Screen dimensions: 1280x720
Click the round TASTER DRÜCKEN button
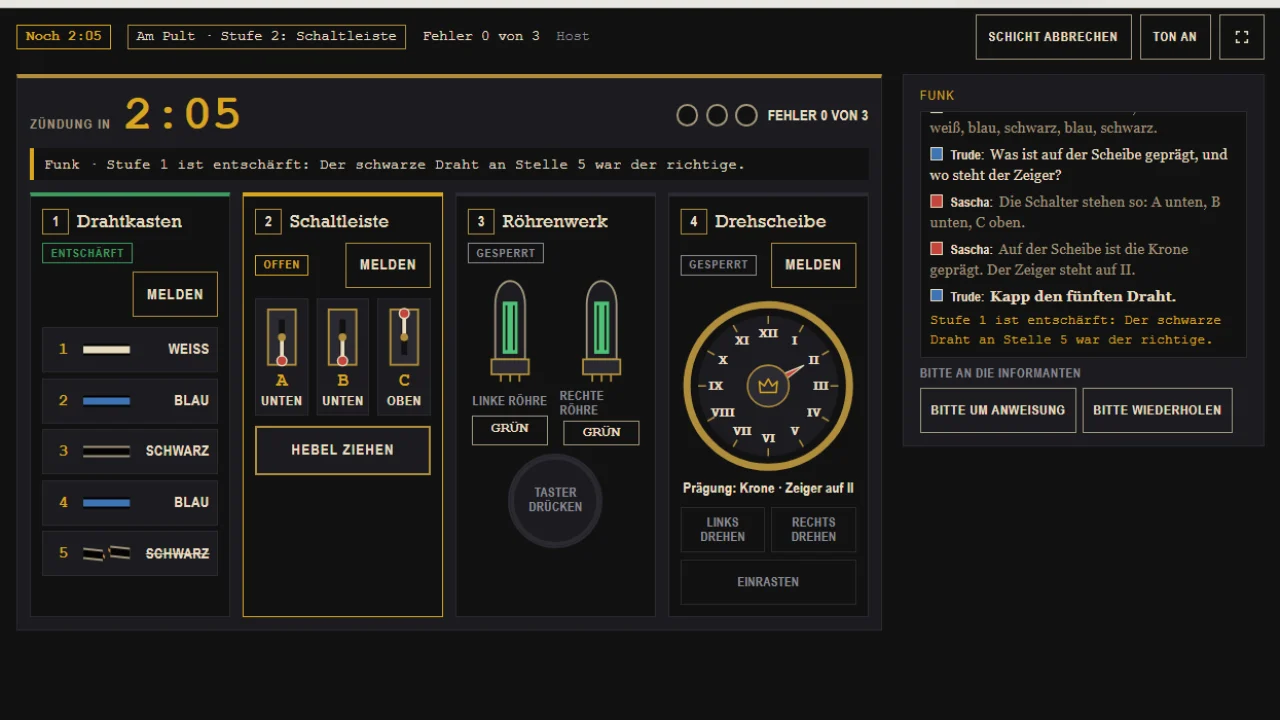pyautogui.click(x=555, y=500)
